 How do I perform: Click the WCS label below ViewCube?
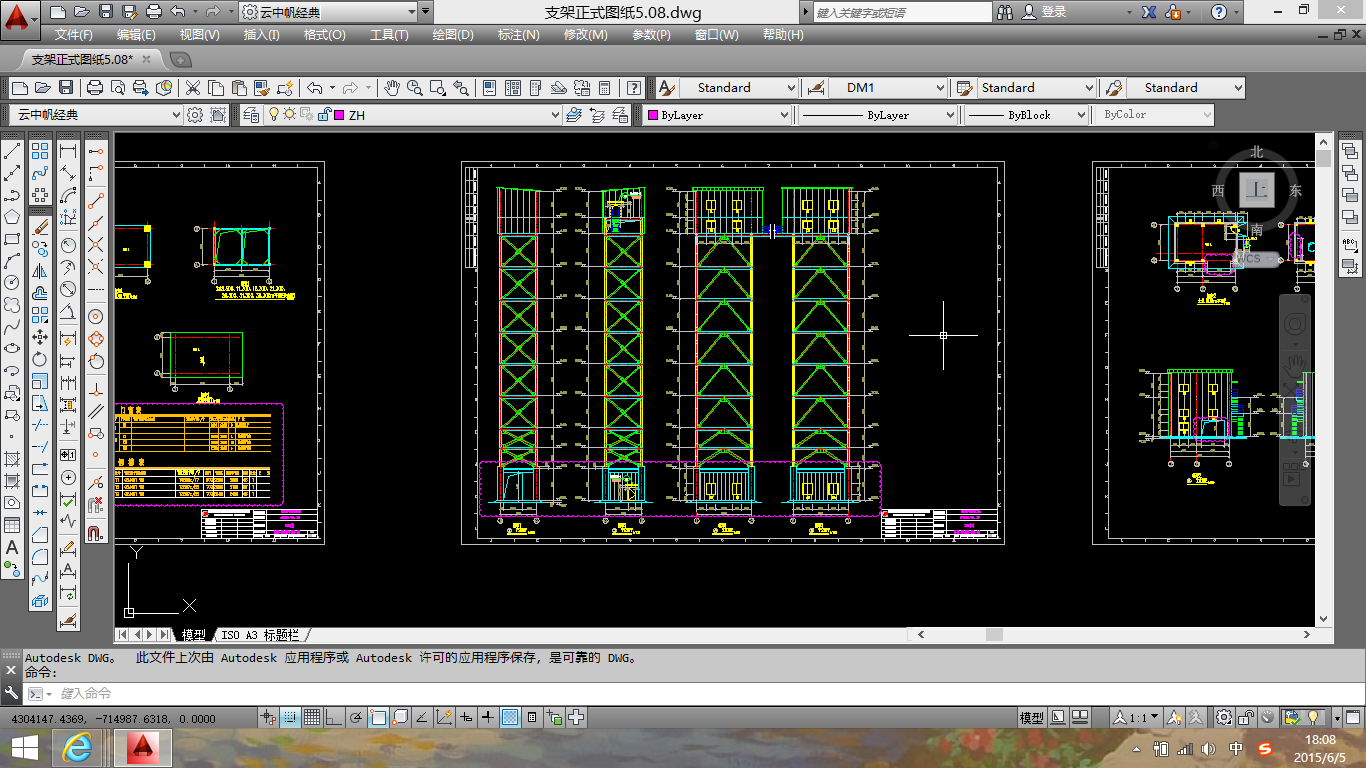tap(1249, 258)
